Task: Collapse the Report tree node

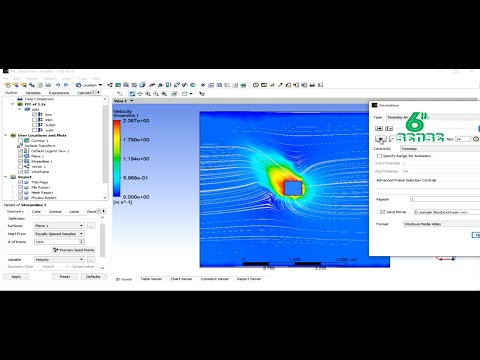Action: coord(6,177)
